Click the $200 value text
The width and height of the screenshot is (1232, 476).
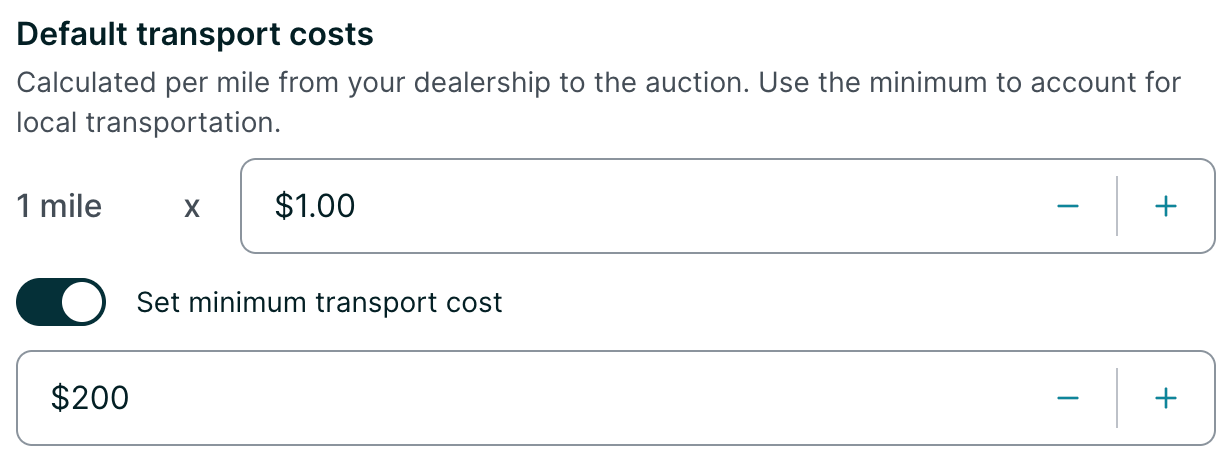pos(90,398)
